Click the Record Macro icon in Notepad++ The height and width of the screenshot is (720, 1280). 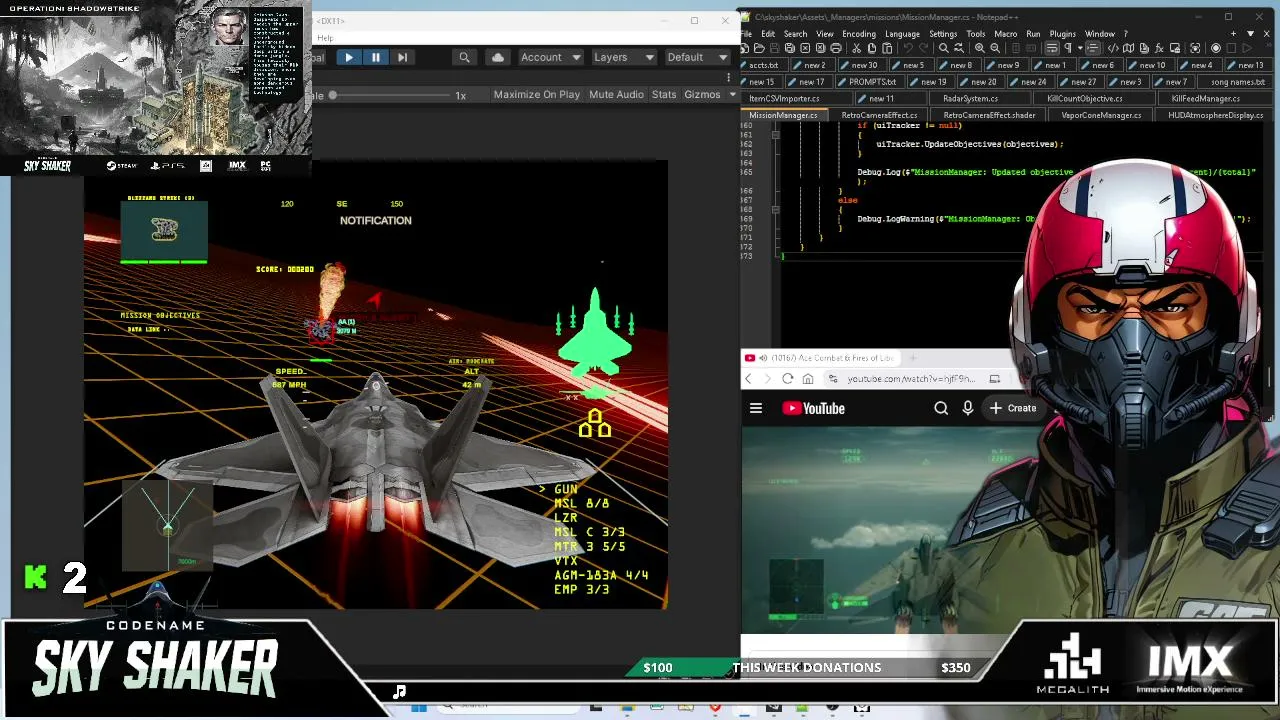pos(1215,48)
